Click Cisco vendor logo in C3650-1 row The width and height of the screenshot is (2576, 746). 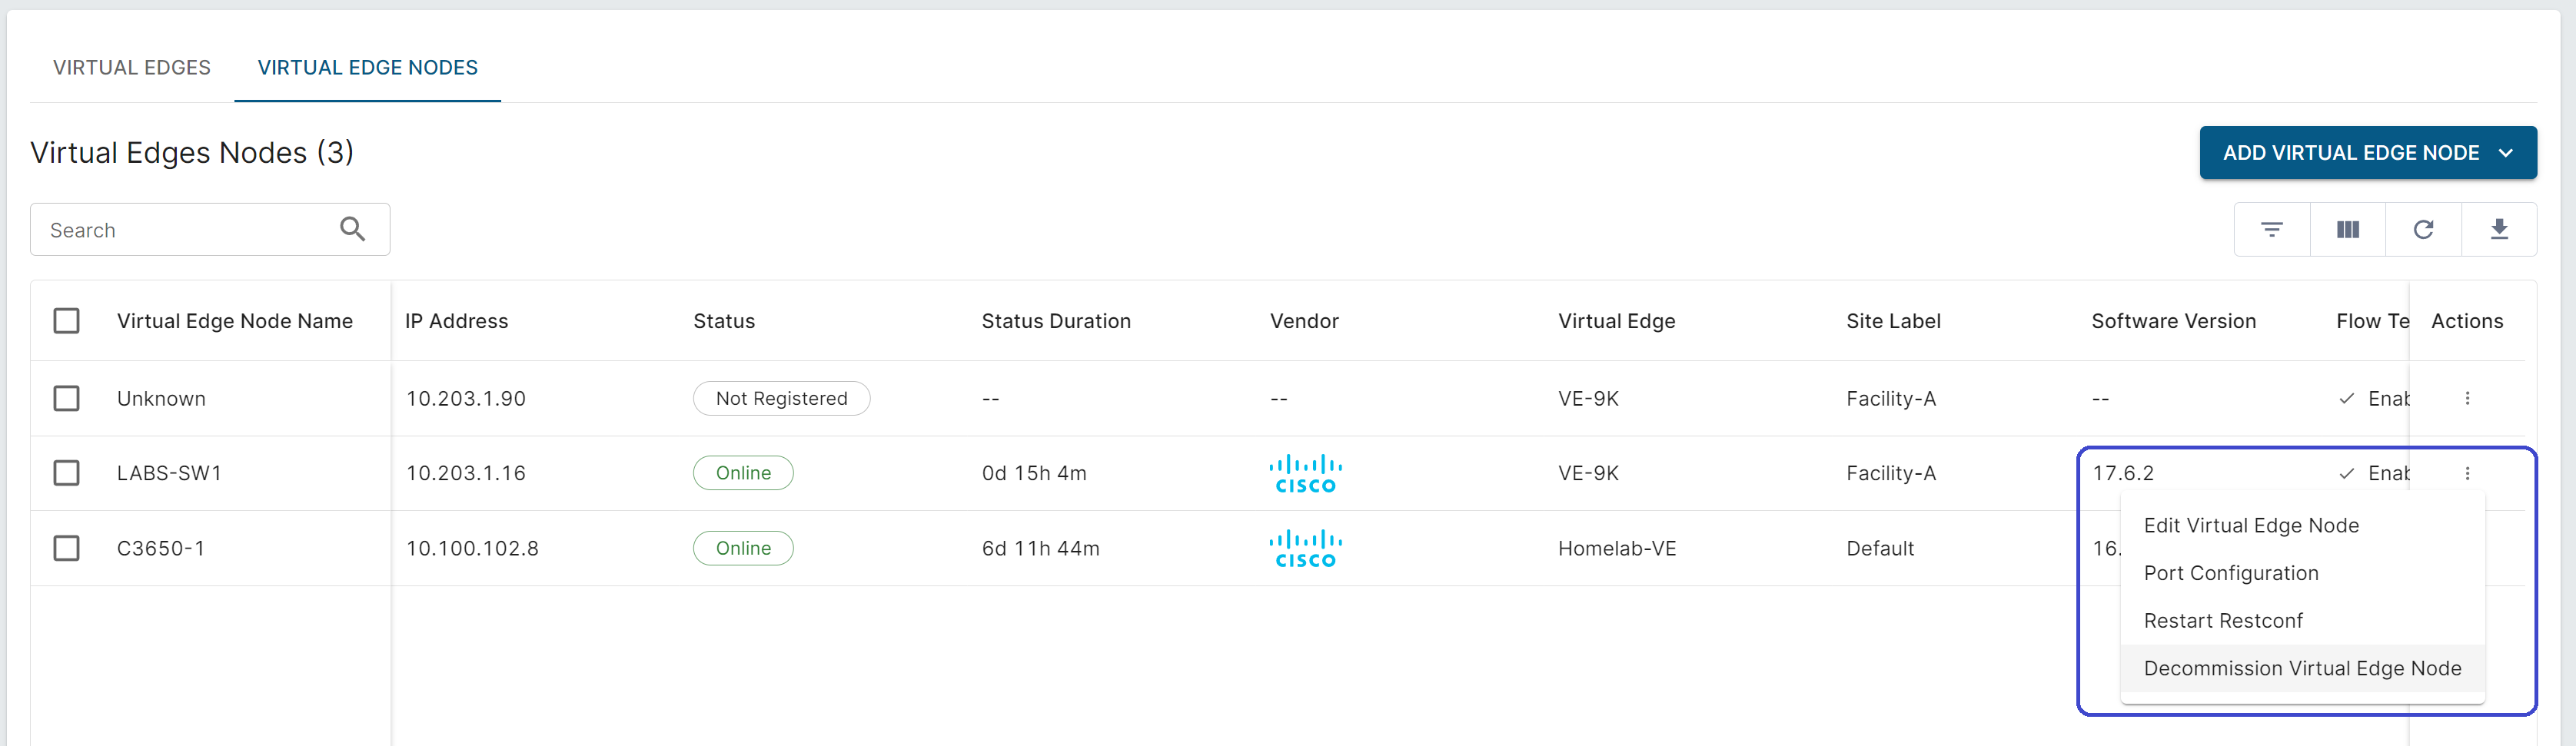pyautogui.click(x=1305, y=548)
